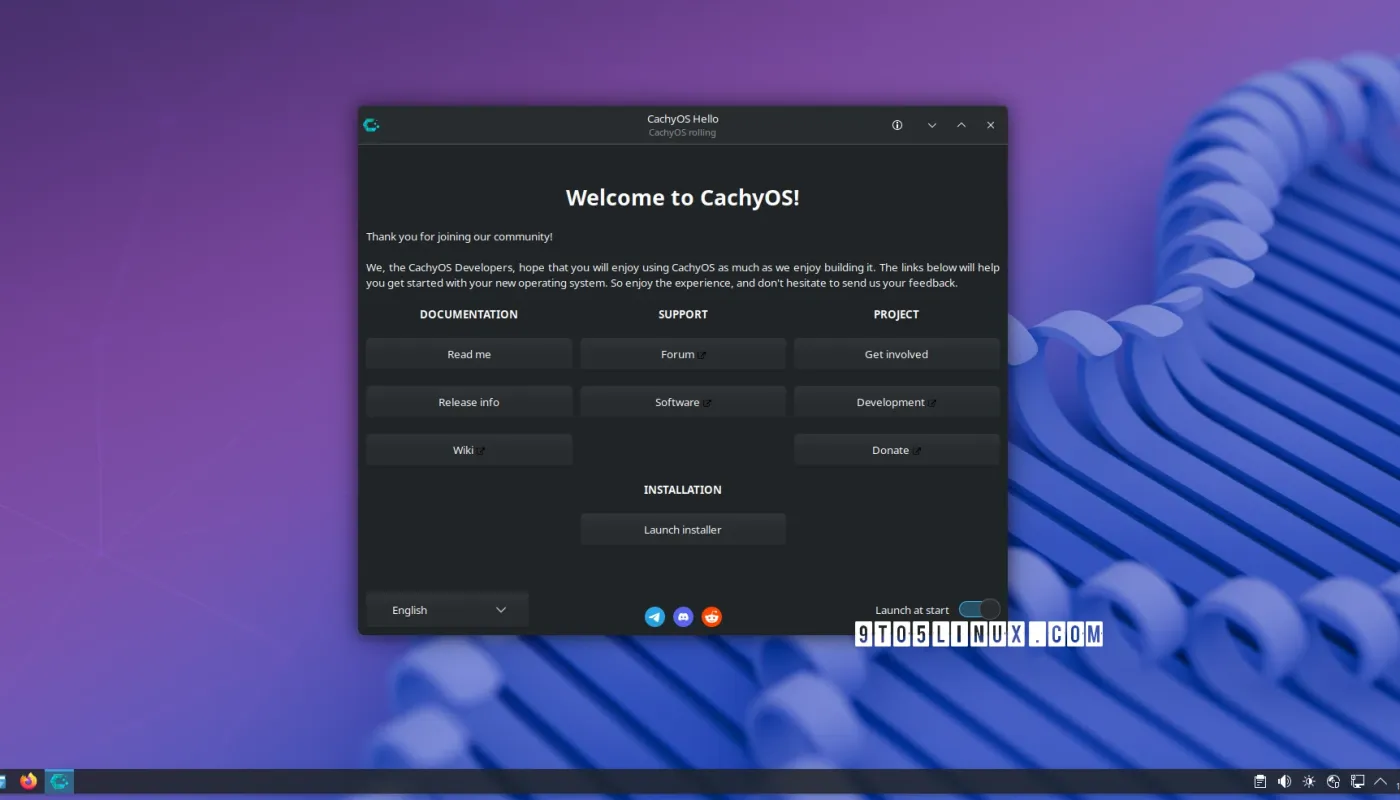Click the 'Thank you for joining our community!' text
The width and height of the screenshot is (1400, 800).
point(459,237)
